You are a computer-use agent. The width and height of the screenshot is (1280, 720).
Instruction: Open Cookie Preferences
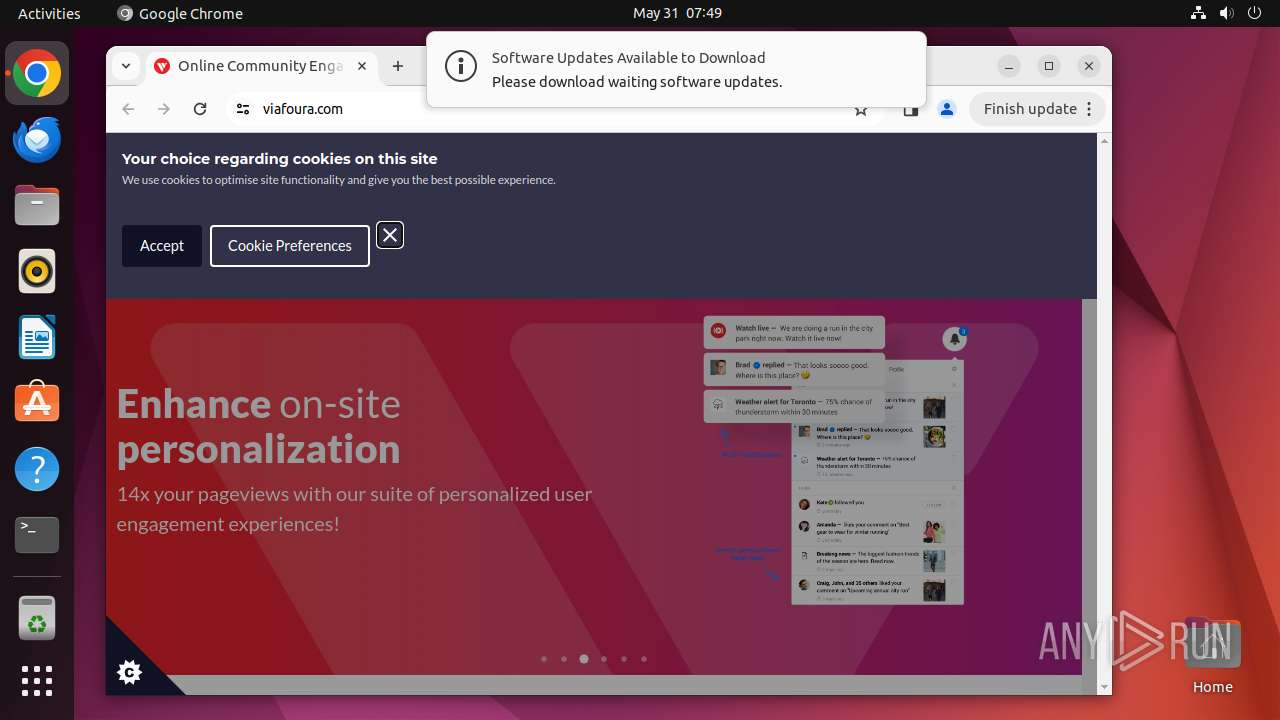coord(290,246)
